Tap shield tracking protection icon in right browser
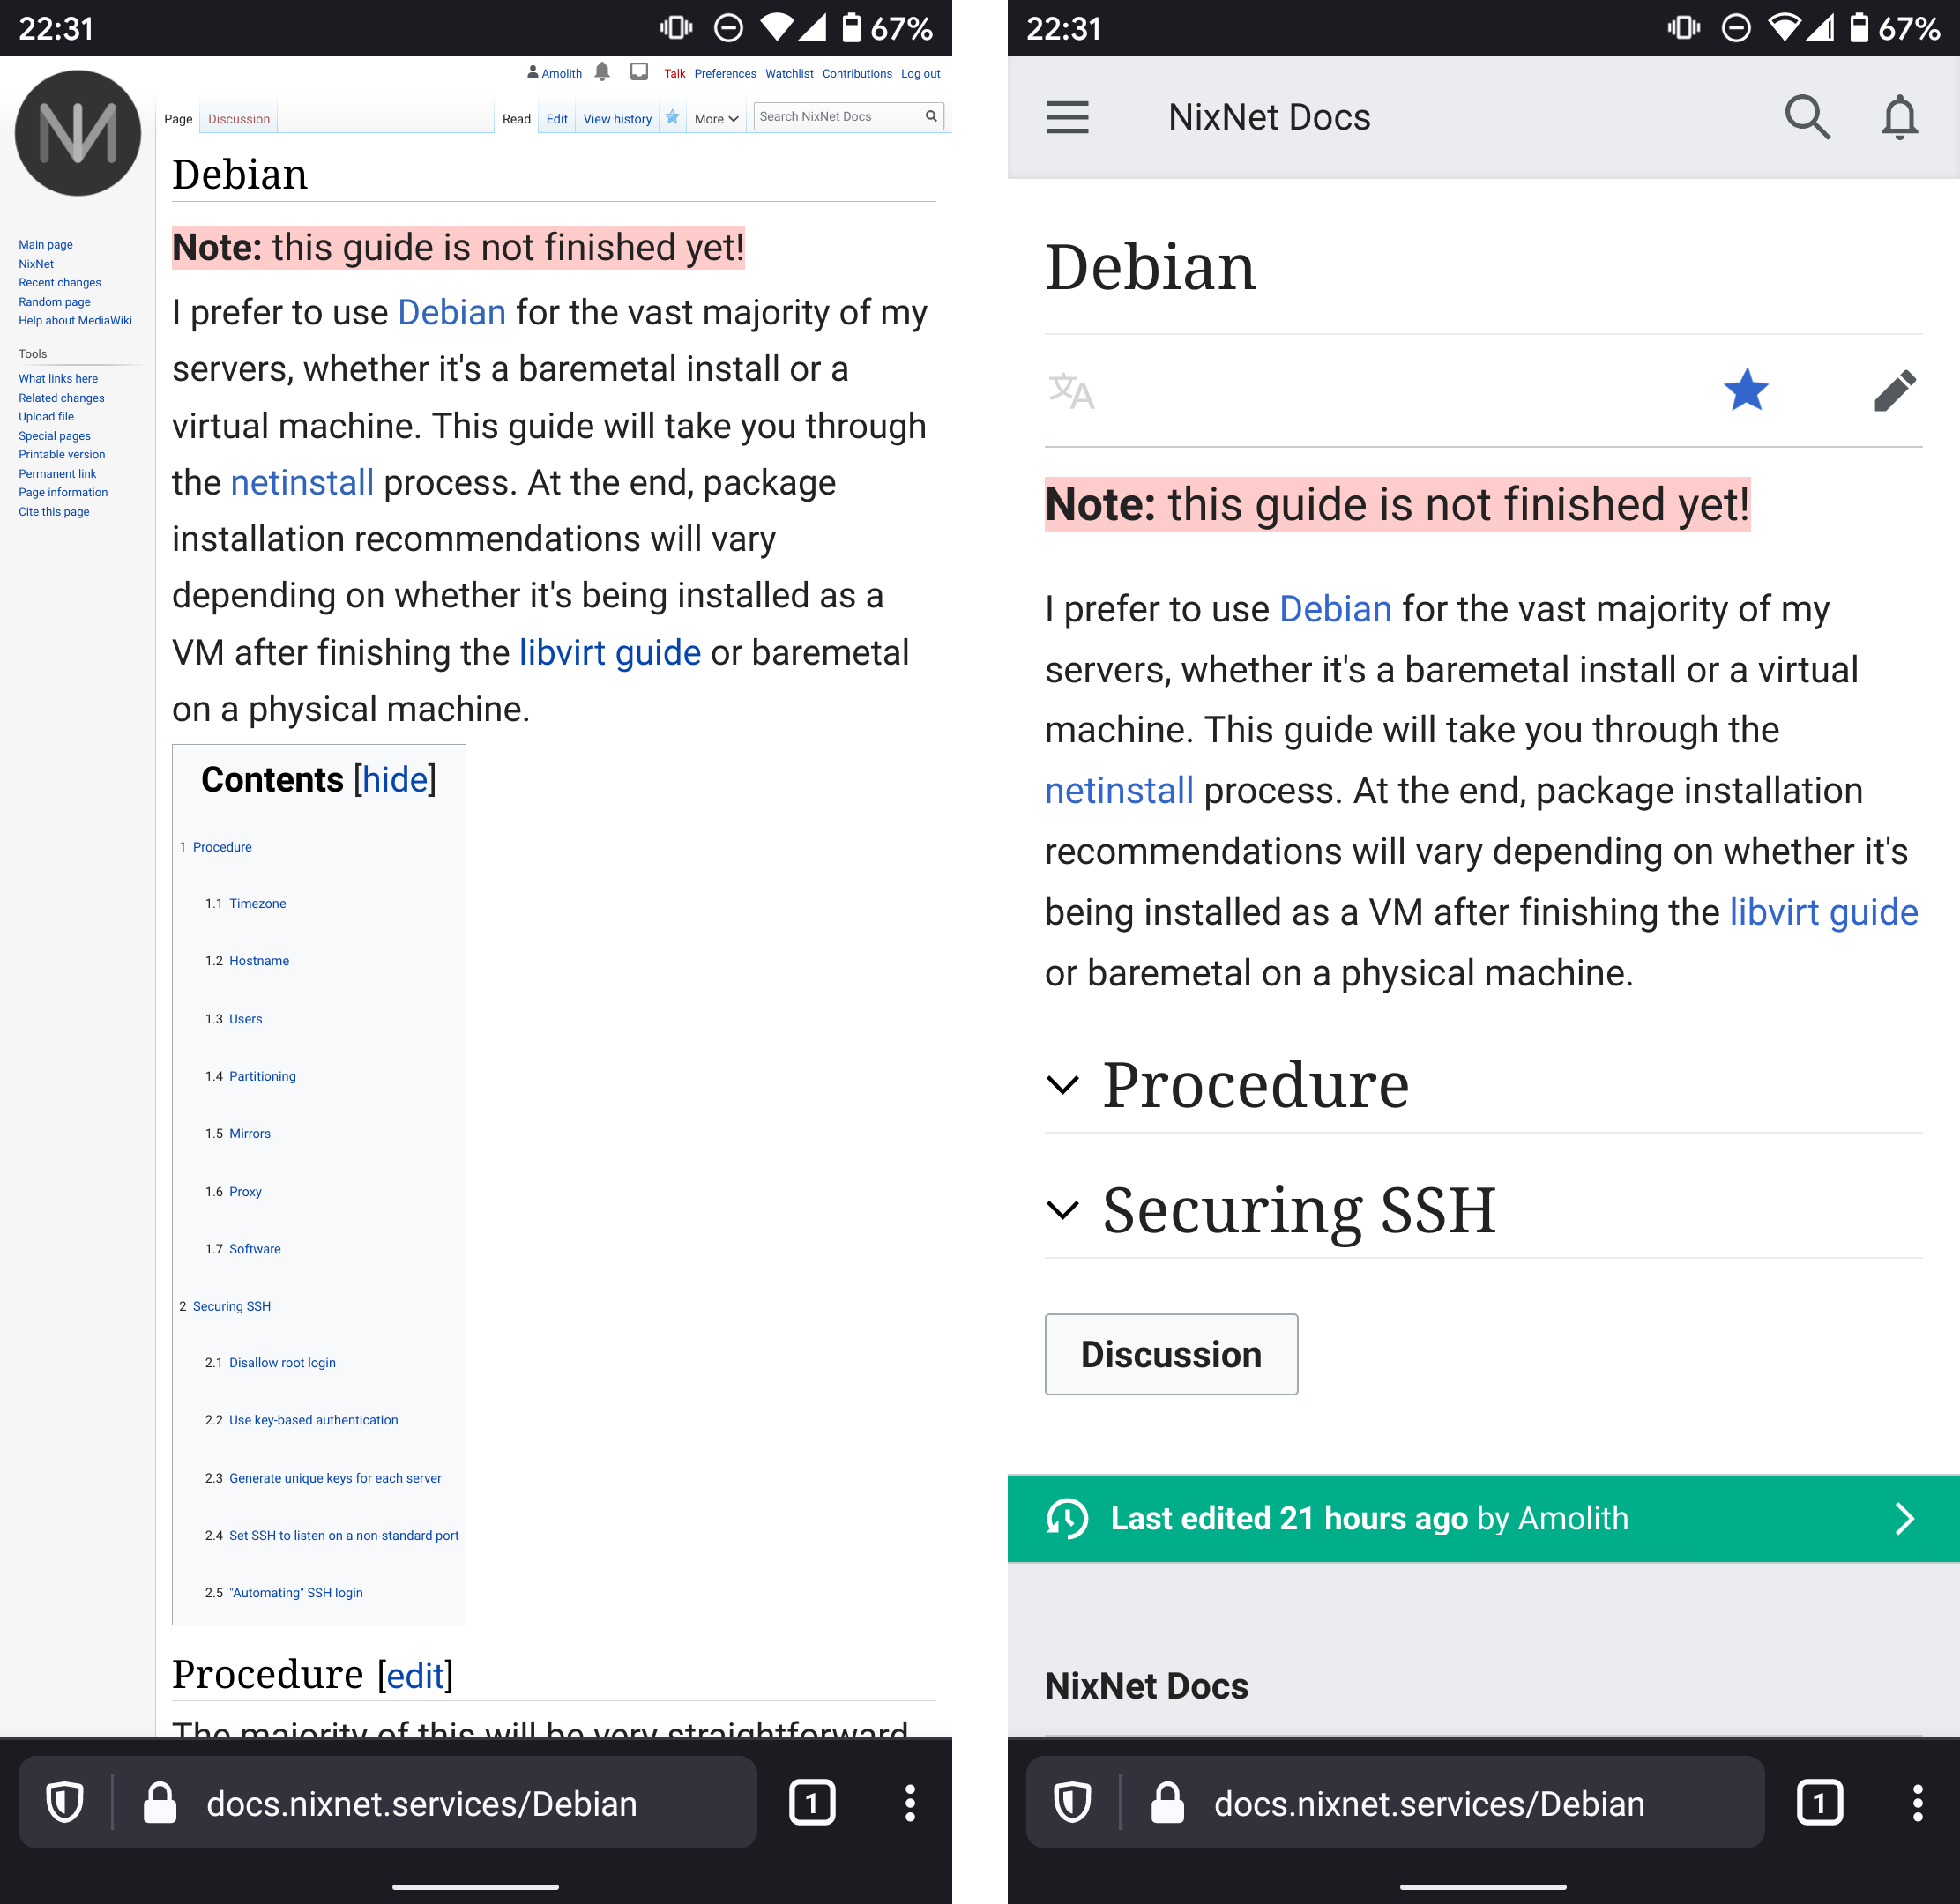The height and width of the screenshot is (1904, 1960). pyautogui.click(x=1072, y=1803)
